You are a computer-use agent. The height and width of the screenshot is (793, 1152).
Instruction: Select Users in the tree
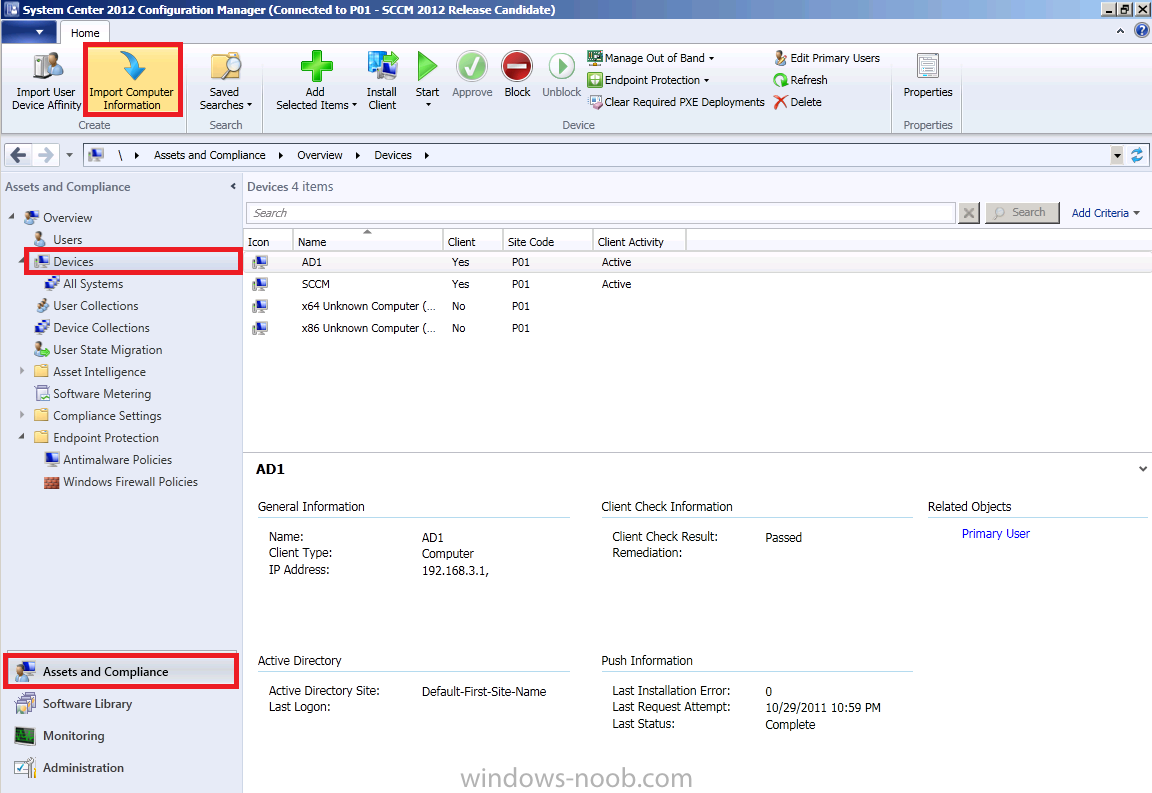[x=68, y=240]
